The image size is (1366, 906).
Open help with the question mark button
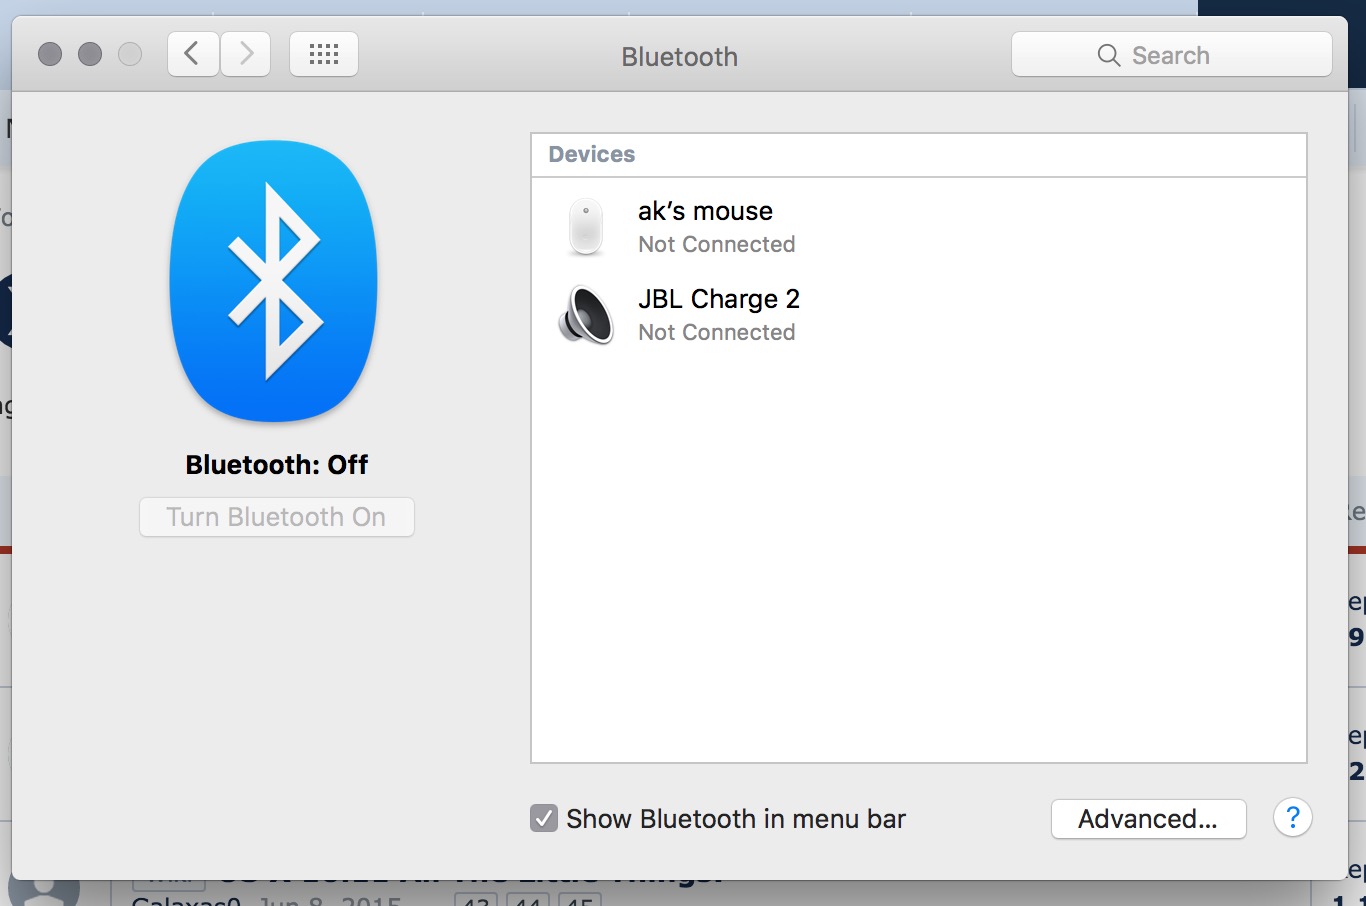click(x=1292, y=819)
